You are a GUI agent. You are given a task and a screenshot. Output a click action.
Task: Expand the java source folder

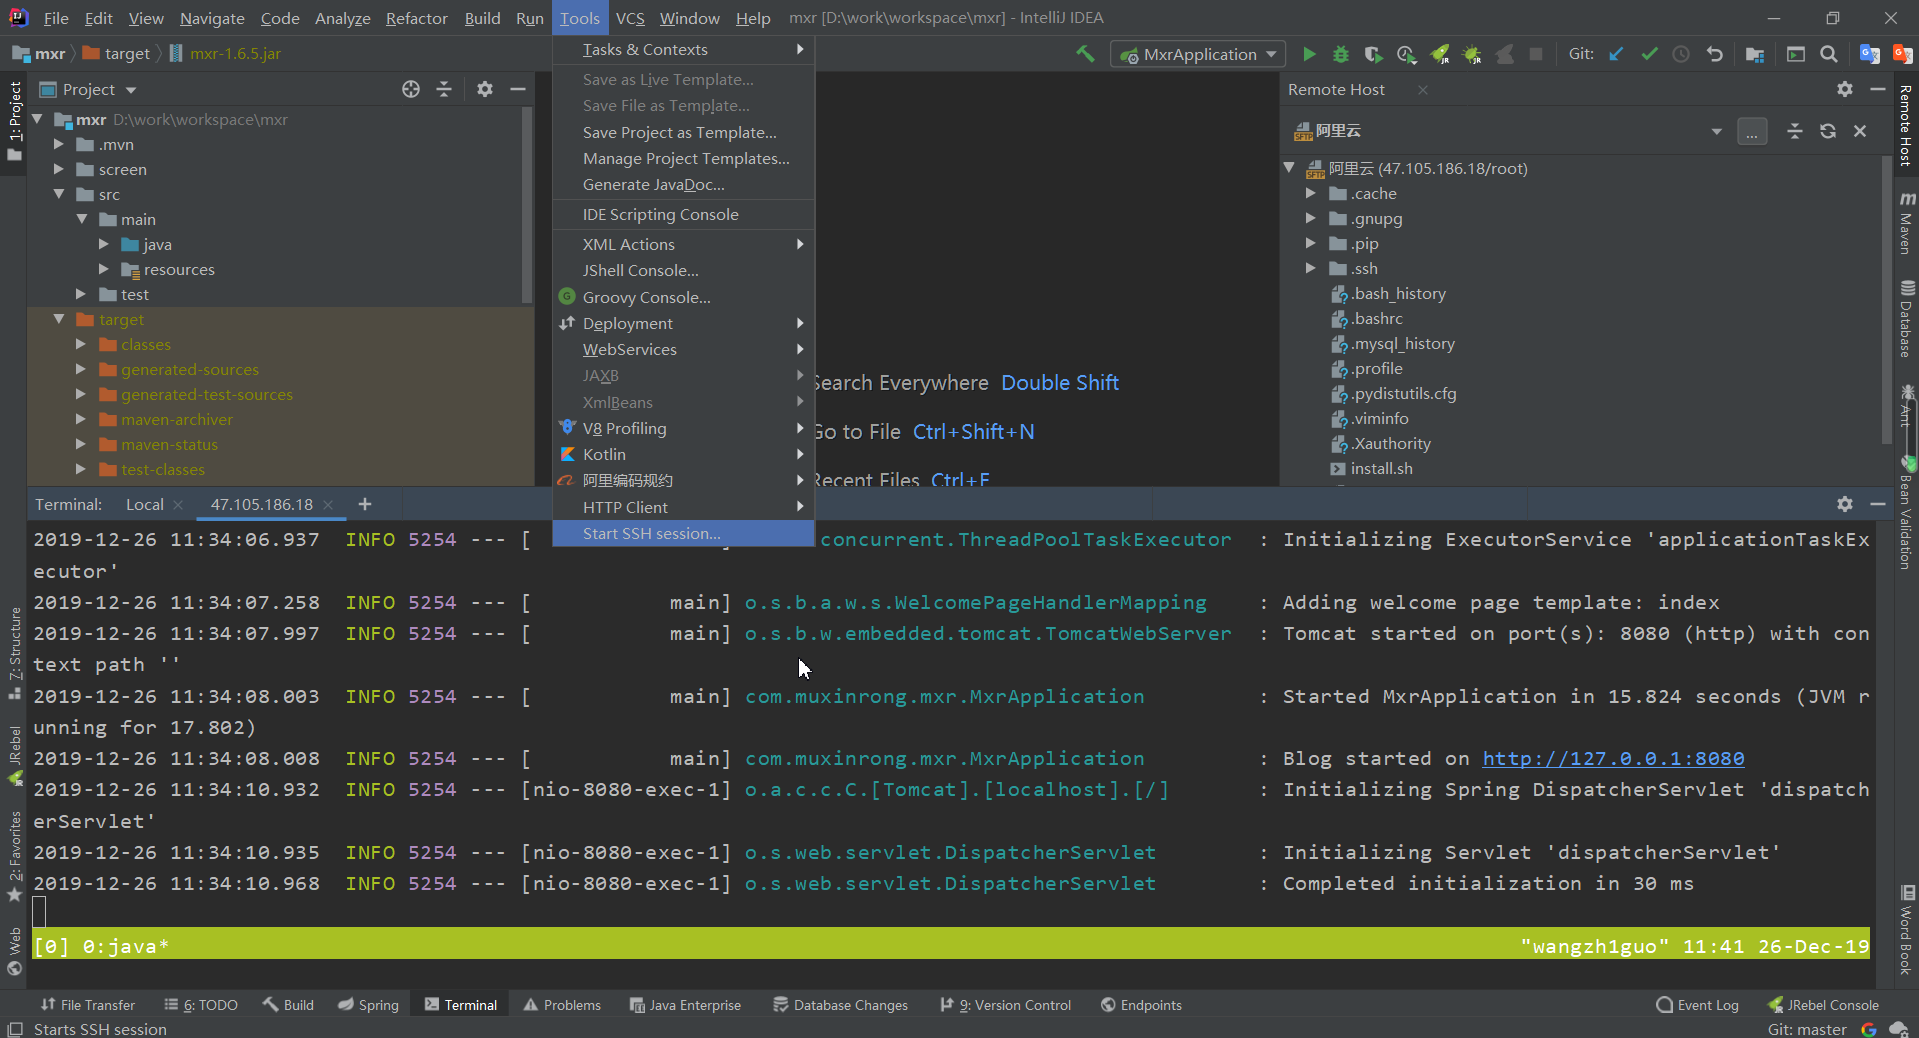[x=104, y=244]
